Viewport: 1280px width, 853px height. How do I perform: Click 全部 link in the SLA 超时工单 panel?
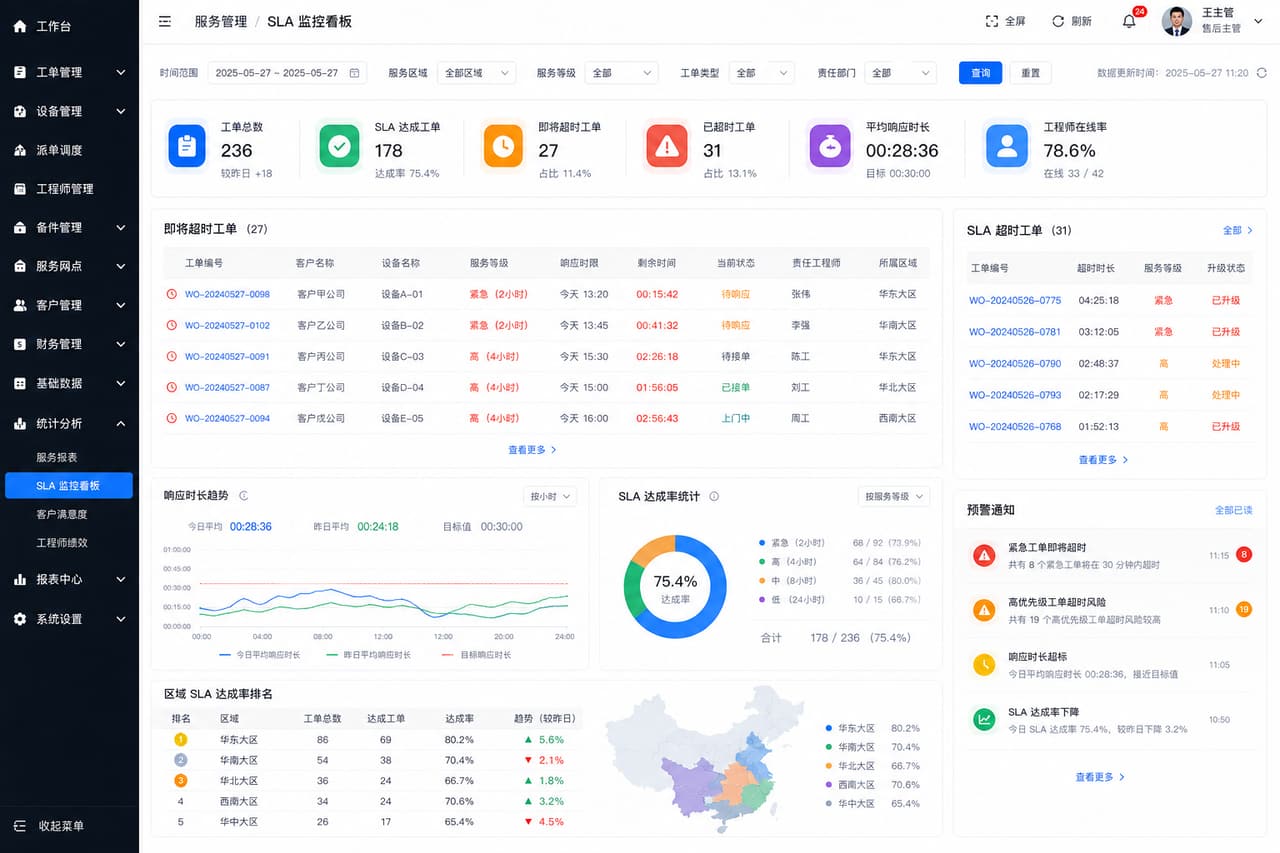(1238, 230)
